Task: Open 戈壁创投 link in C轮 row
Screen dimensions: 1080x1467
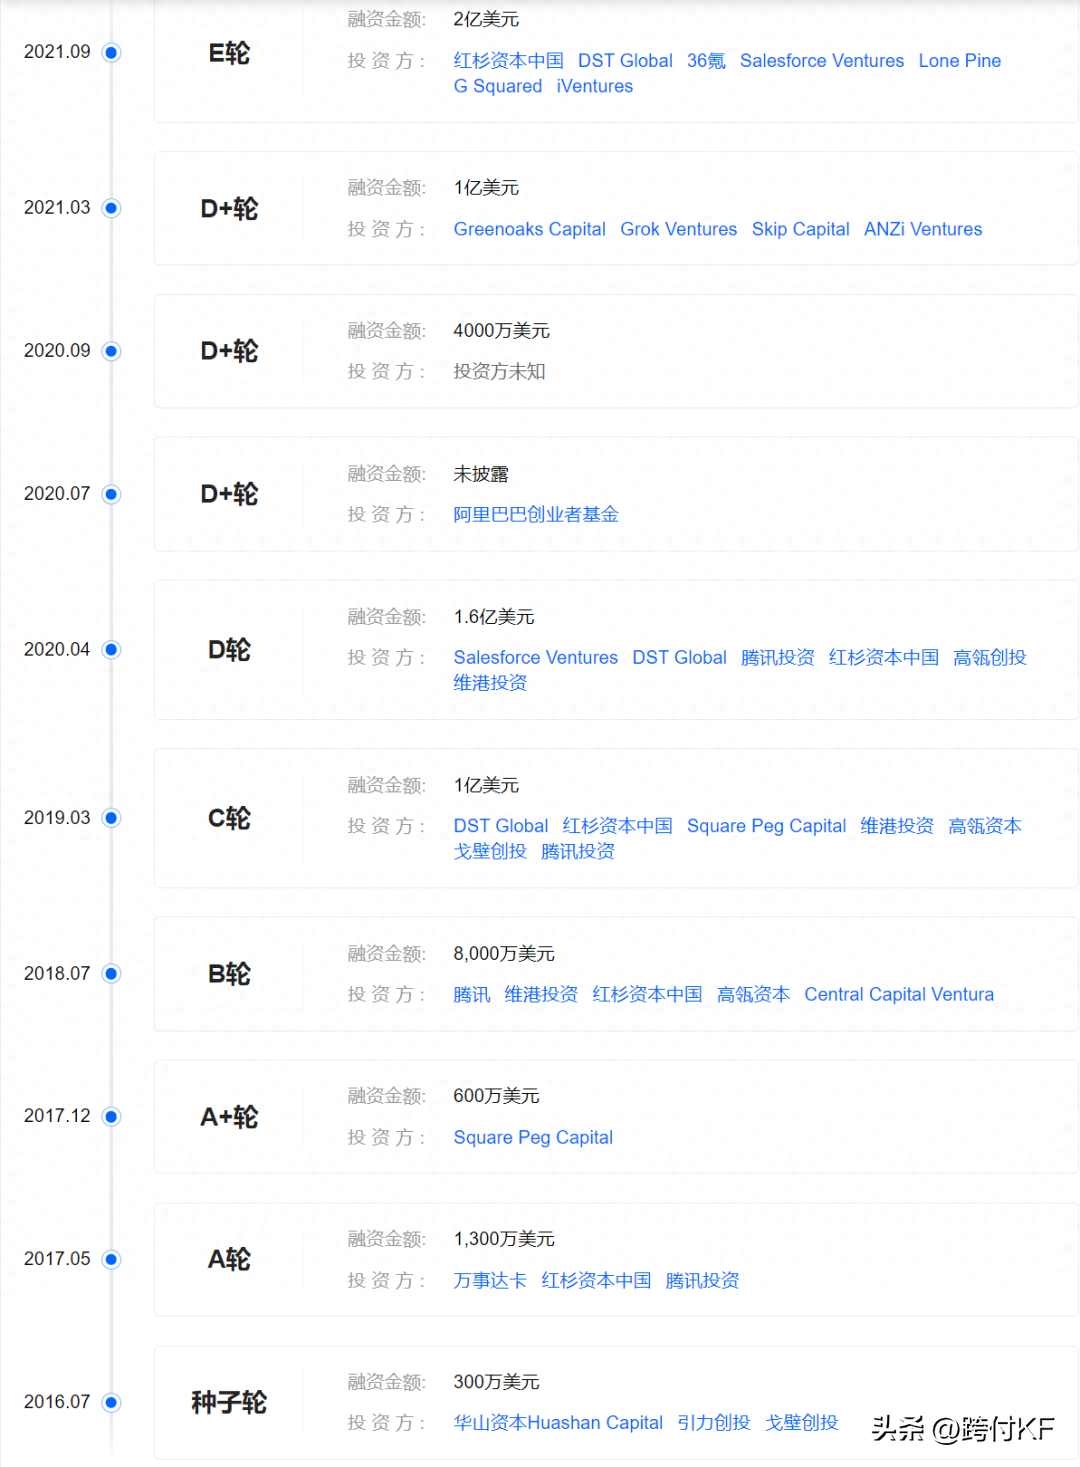Action: click(x=490, y=852)
